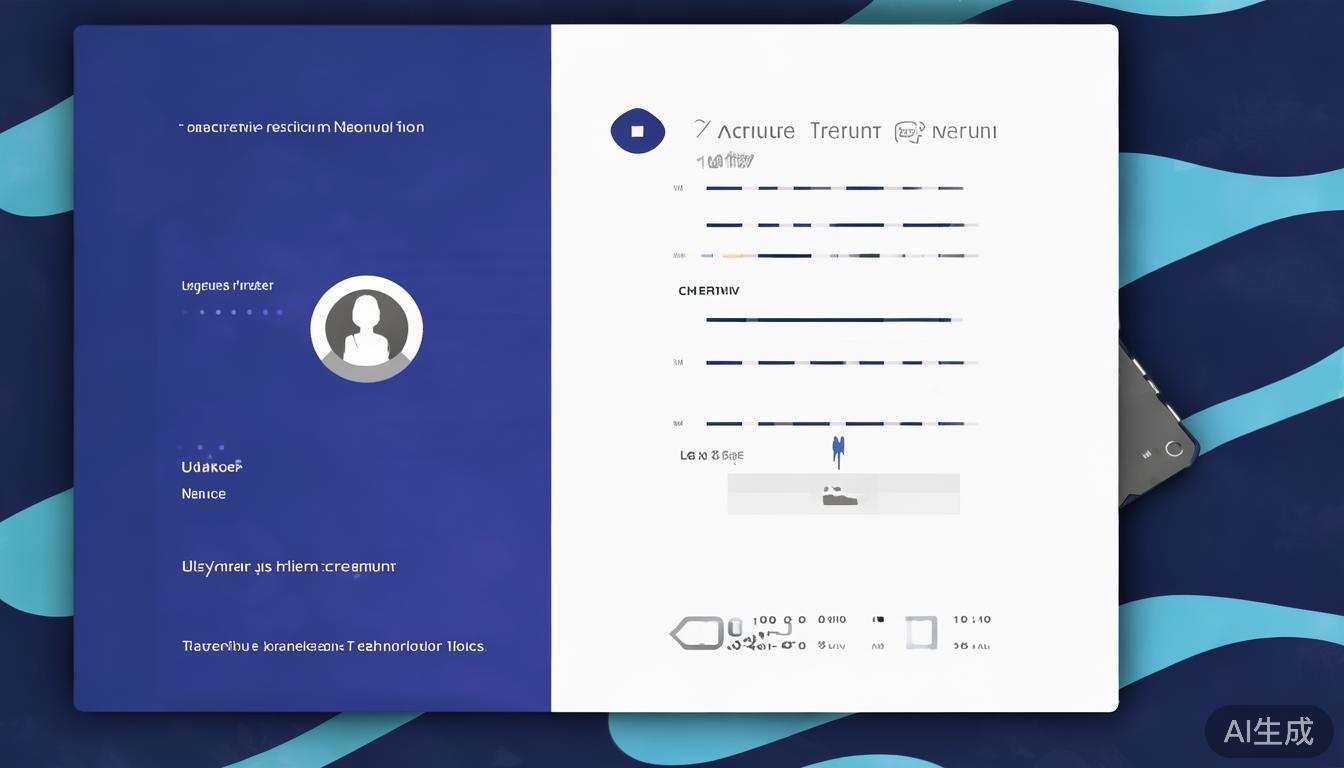Click the gray tag-shaped icon
1344x768 pixels.
point(696,633)
